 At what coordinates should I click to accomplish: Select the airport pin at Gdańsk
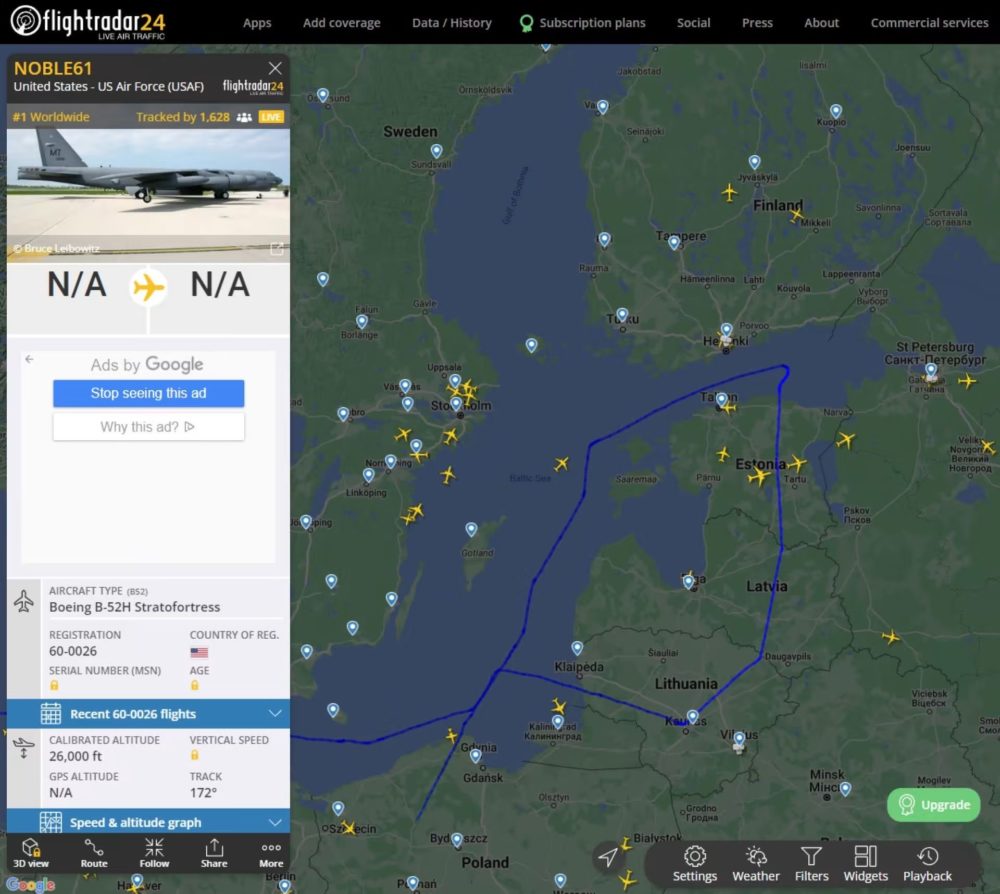click(x=476, y=756)
